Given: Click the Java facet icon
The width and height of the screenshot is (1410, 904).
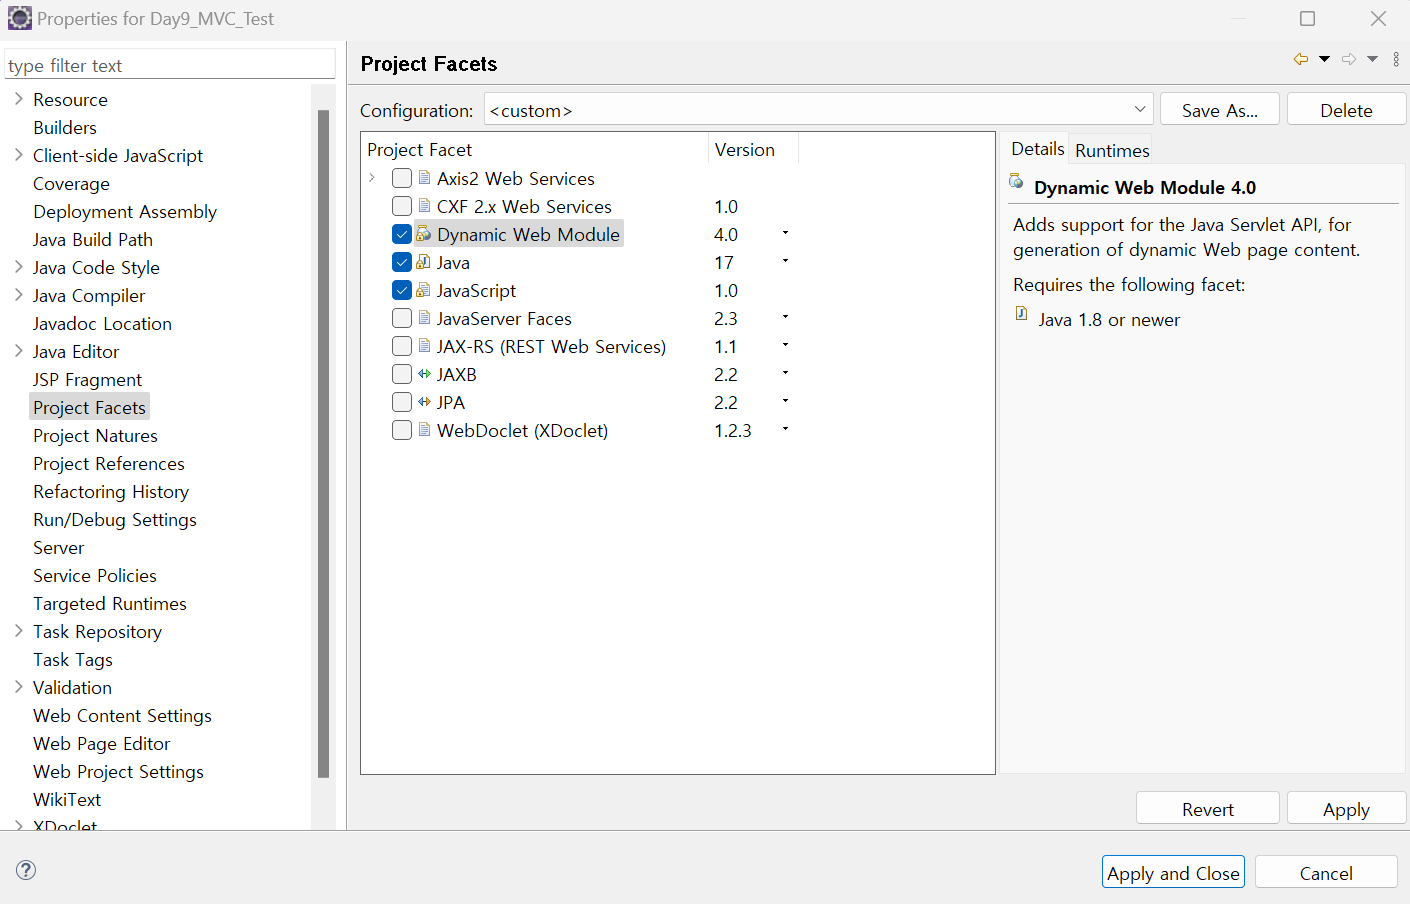Looking at the screenshot, I should (424, 262).
